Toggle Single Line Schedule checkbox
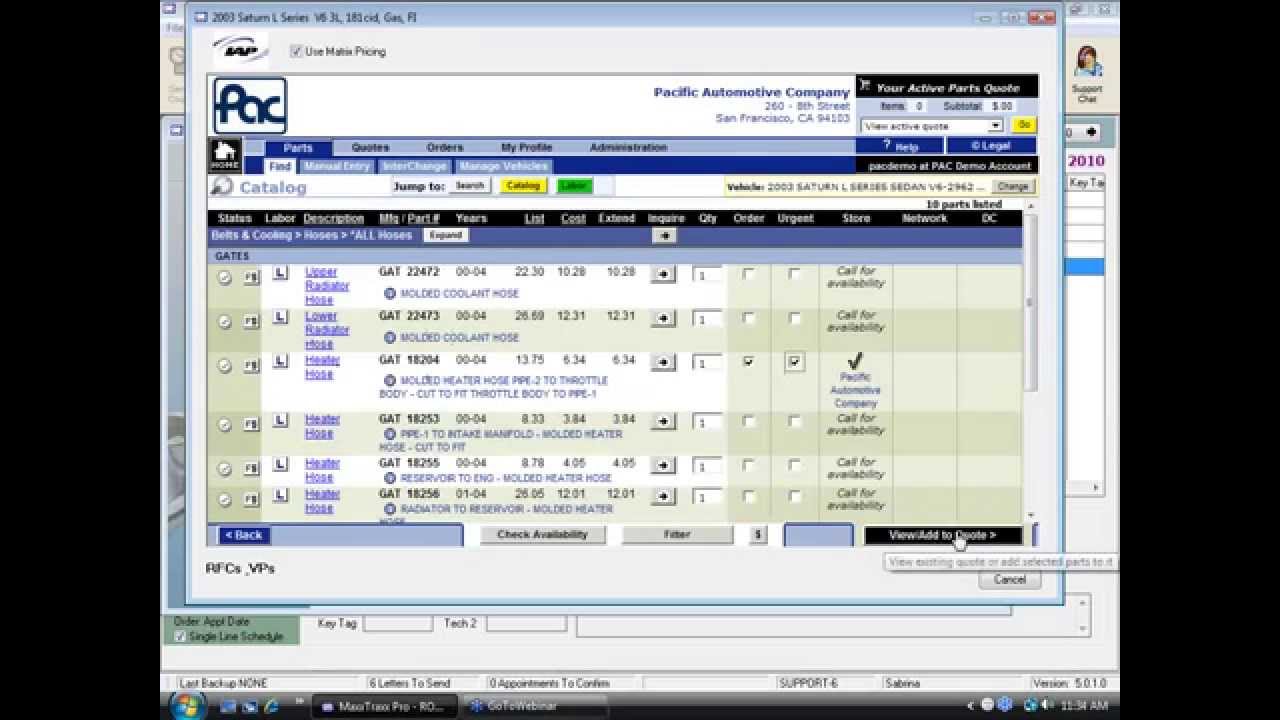1280x720 pixels. (x=180, y=636)
